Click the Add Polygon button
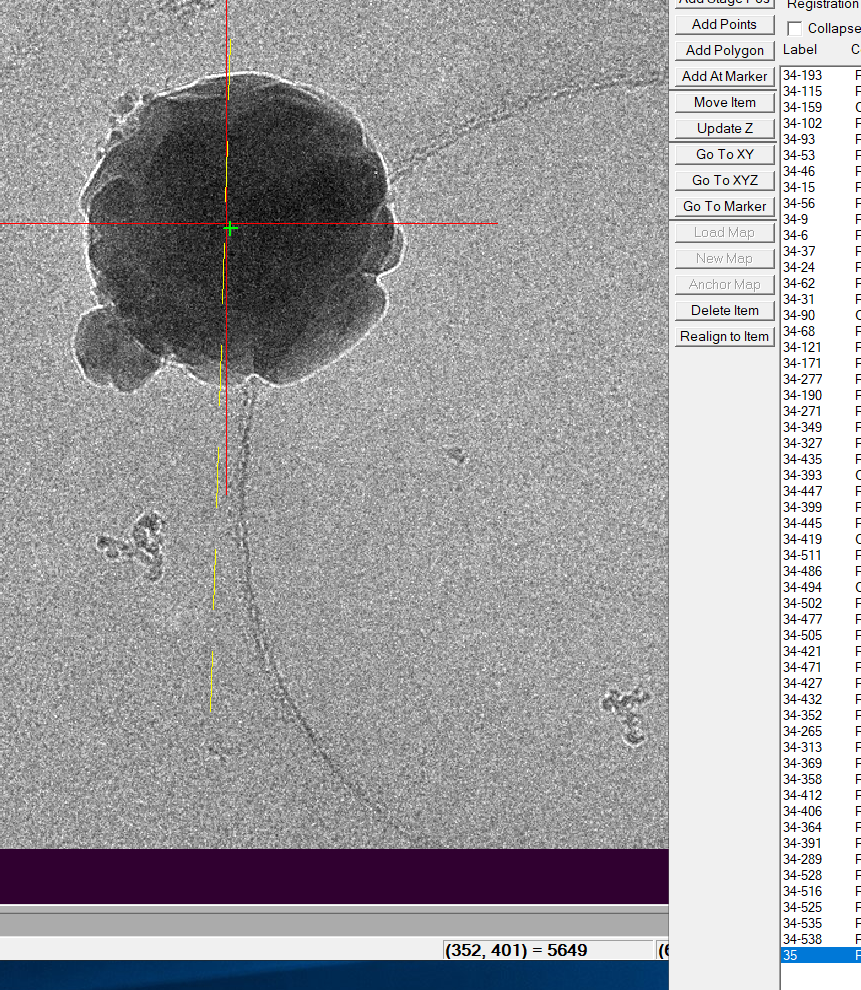The width and height of the screenshot is (861, 990). coord(724,51)
